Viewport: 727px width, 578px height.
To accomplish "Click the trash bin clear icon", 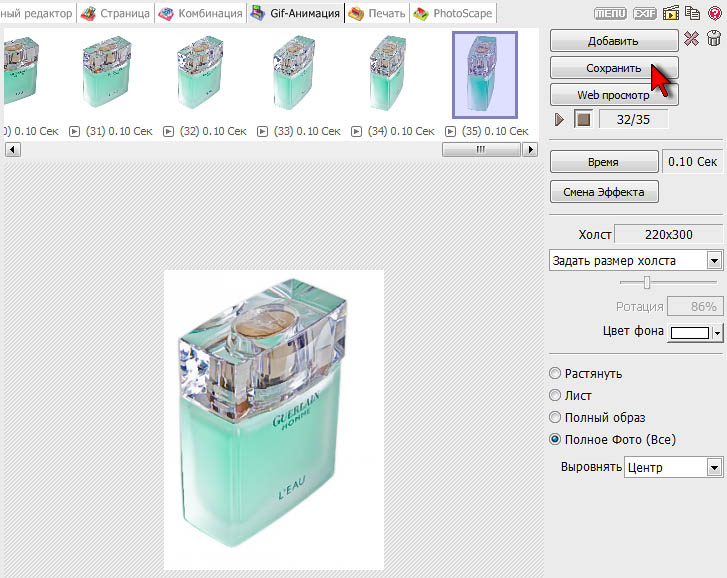I will (x=714, y=38).
